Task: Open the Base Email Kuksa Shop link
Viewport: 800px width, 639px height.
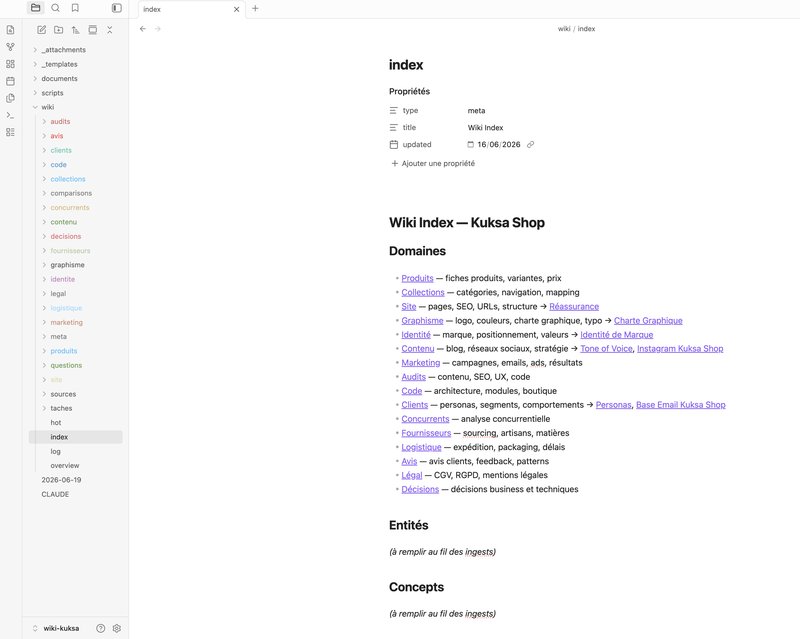Action: pos(681,405)
